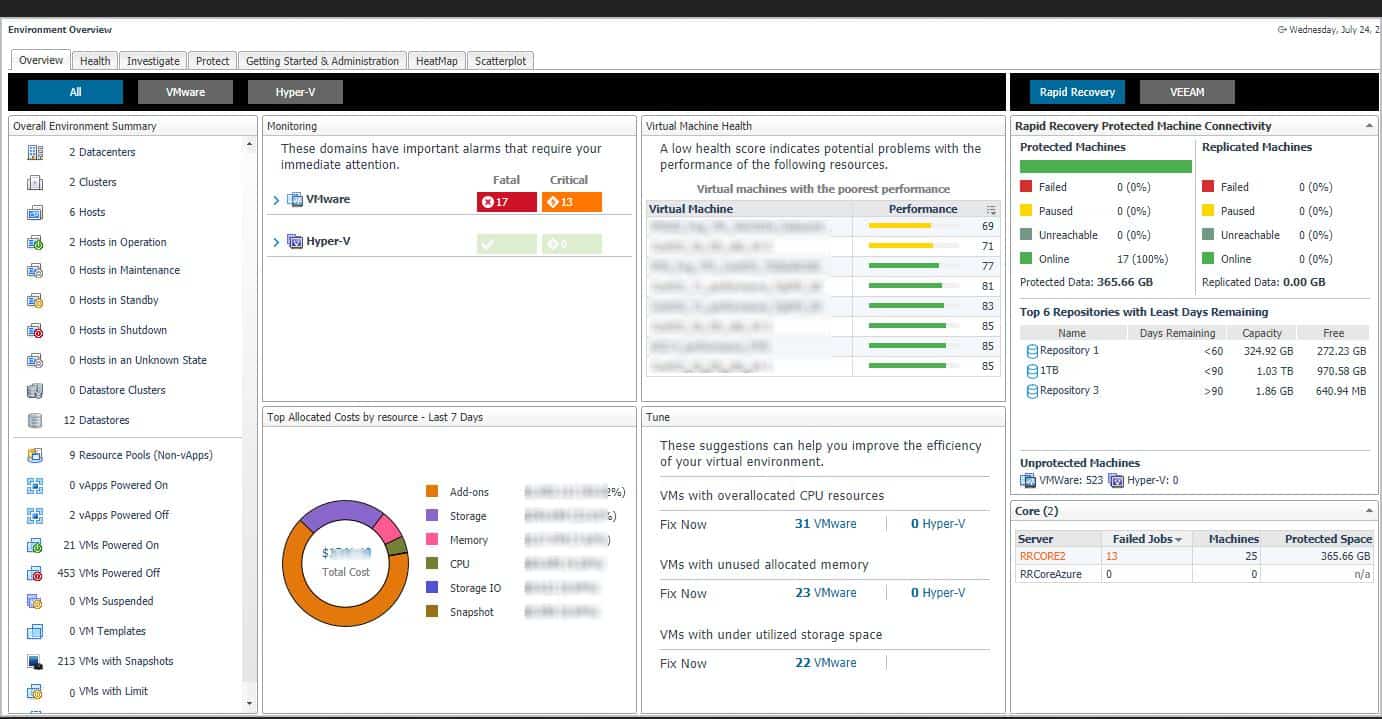
Task: Open 23 VMware unused allocated memory link
Action: [x=825, y=593]
